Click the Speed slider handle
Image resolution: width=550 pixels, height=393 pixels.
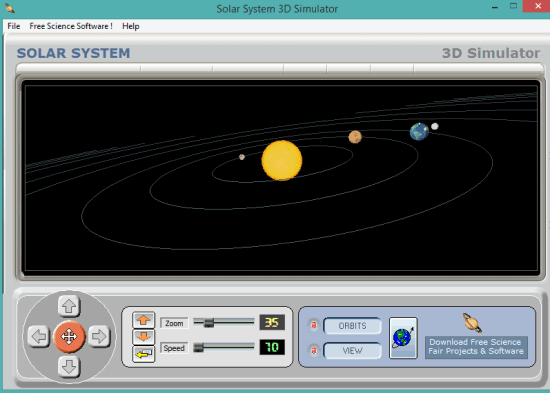199,347
